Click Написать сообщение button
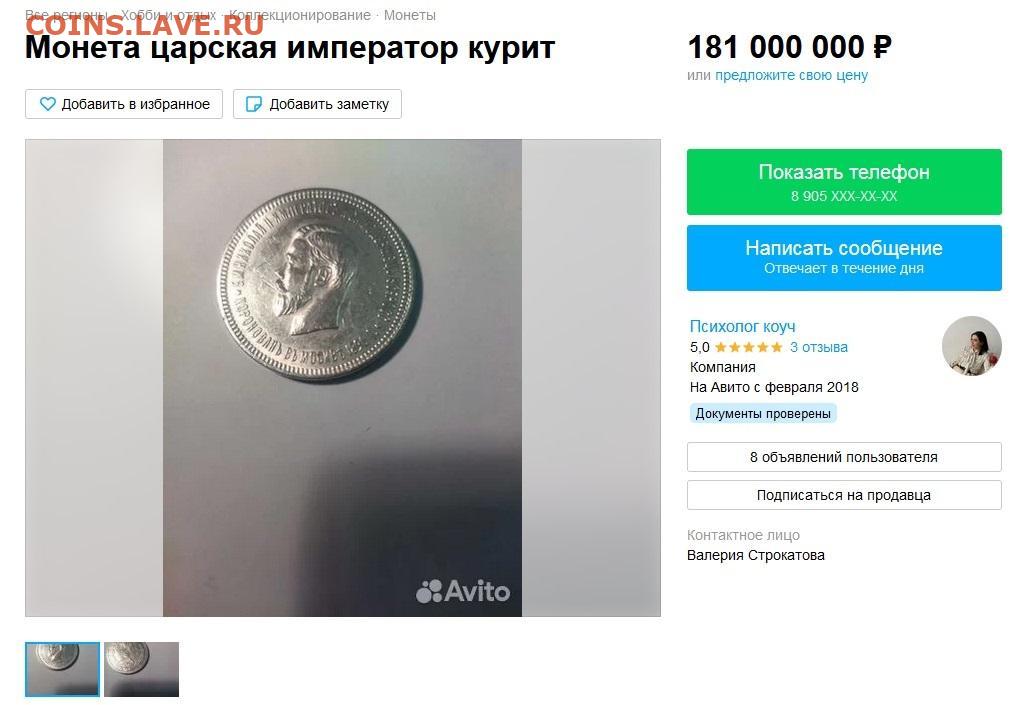The height and width of the screenshot is (705, 1023). [844, 258]
